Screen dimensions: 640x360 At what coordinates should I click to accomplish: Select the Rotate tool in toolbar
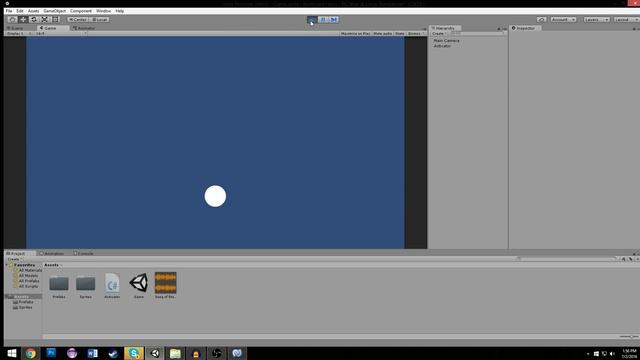point(34,20)
